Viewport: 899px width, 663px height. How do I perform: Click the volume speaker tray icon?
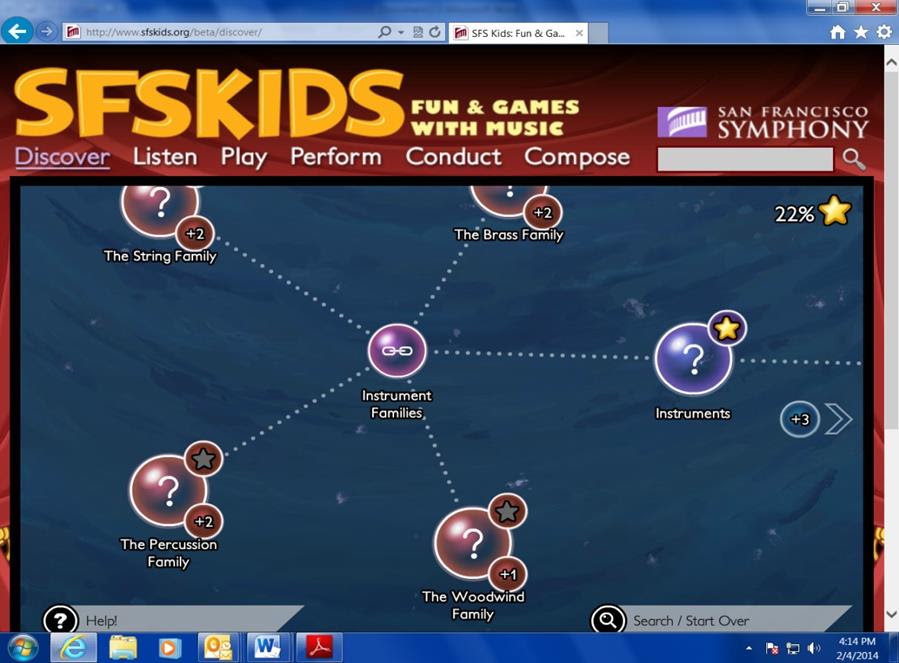coord(814,648)
